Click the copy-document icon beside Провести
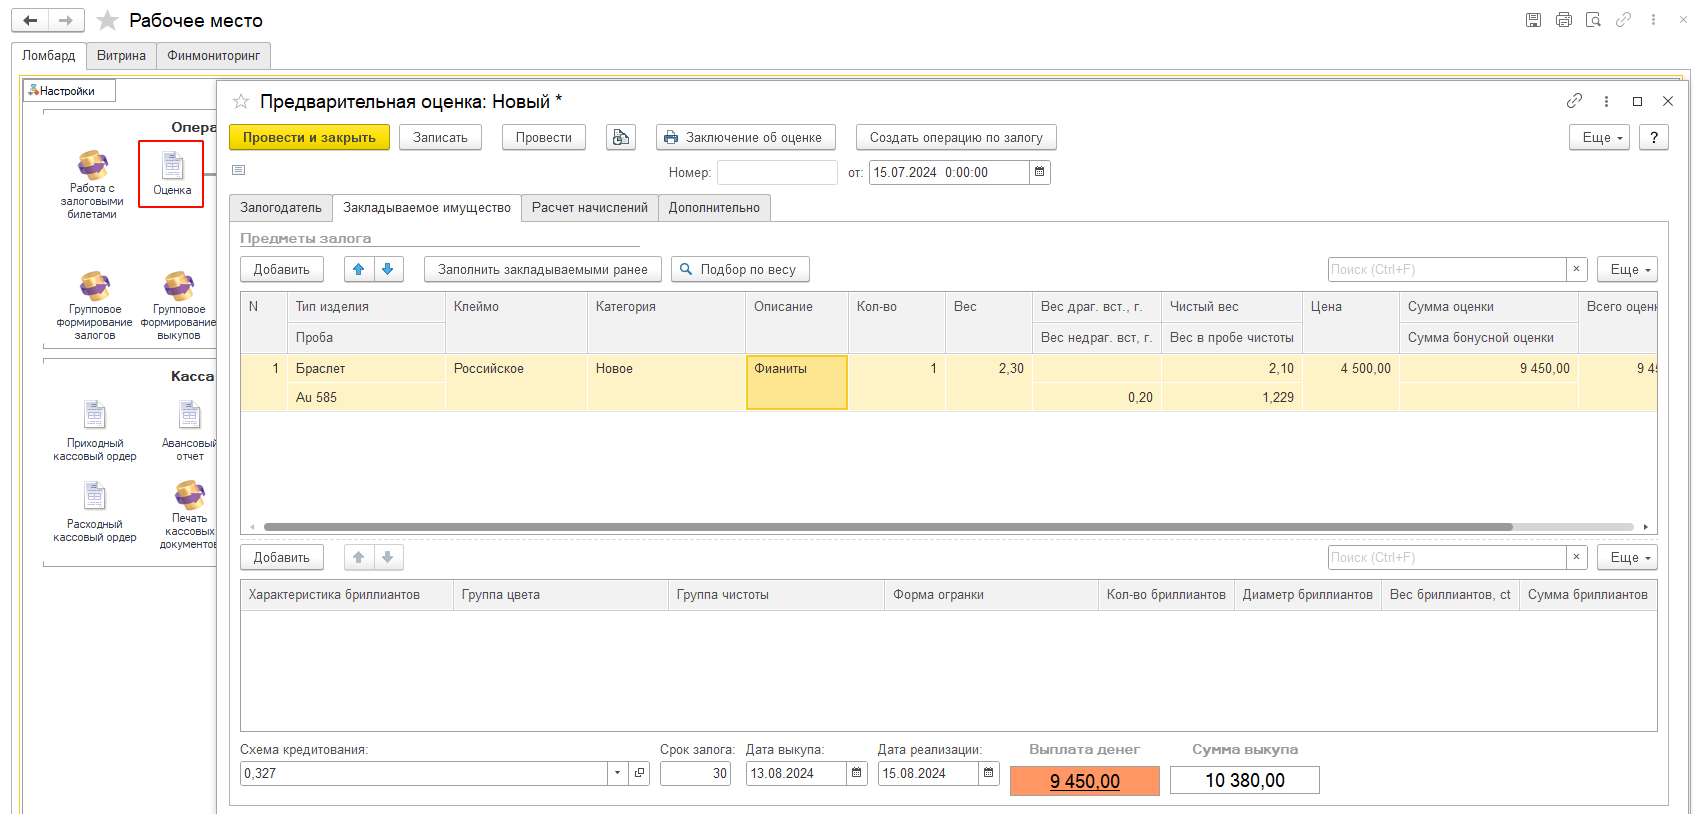Viewport: 1695px width, 814px height. pyautogui.click(x=621, y=137)
